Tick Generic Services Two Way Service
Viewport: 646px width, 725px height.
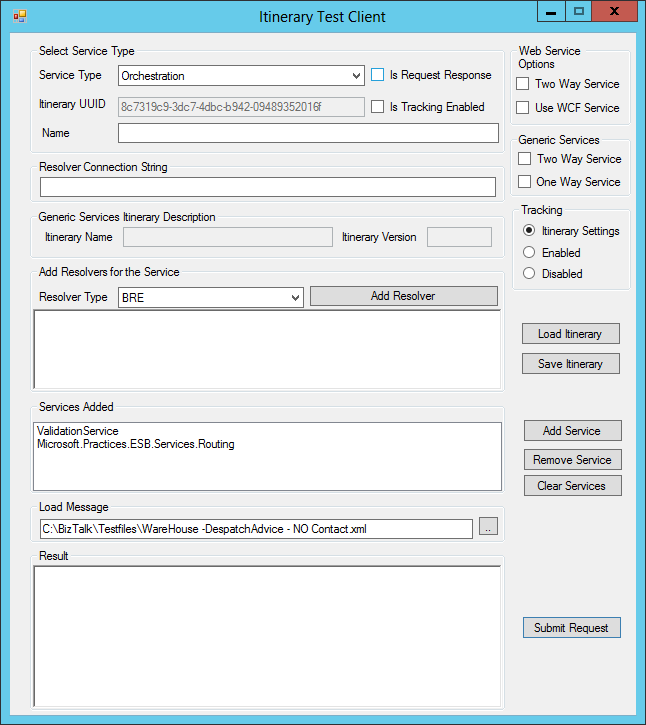pos(524,159)
